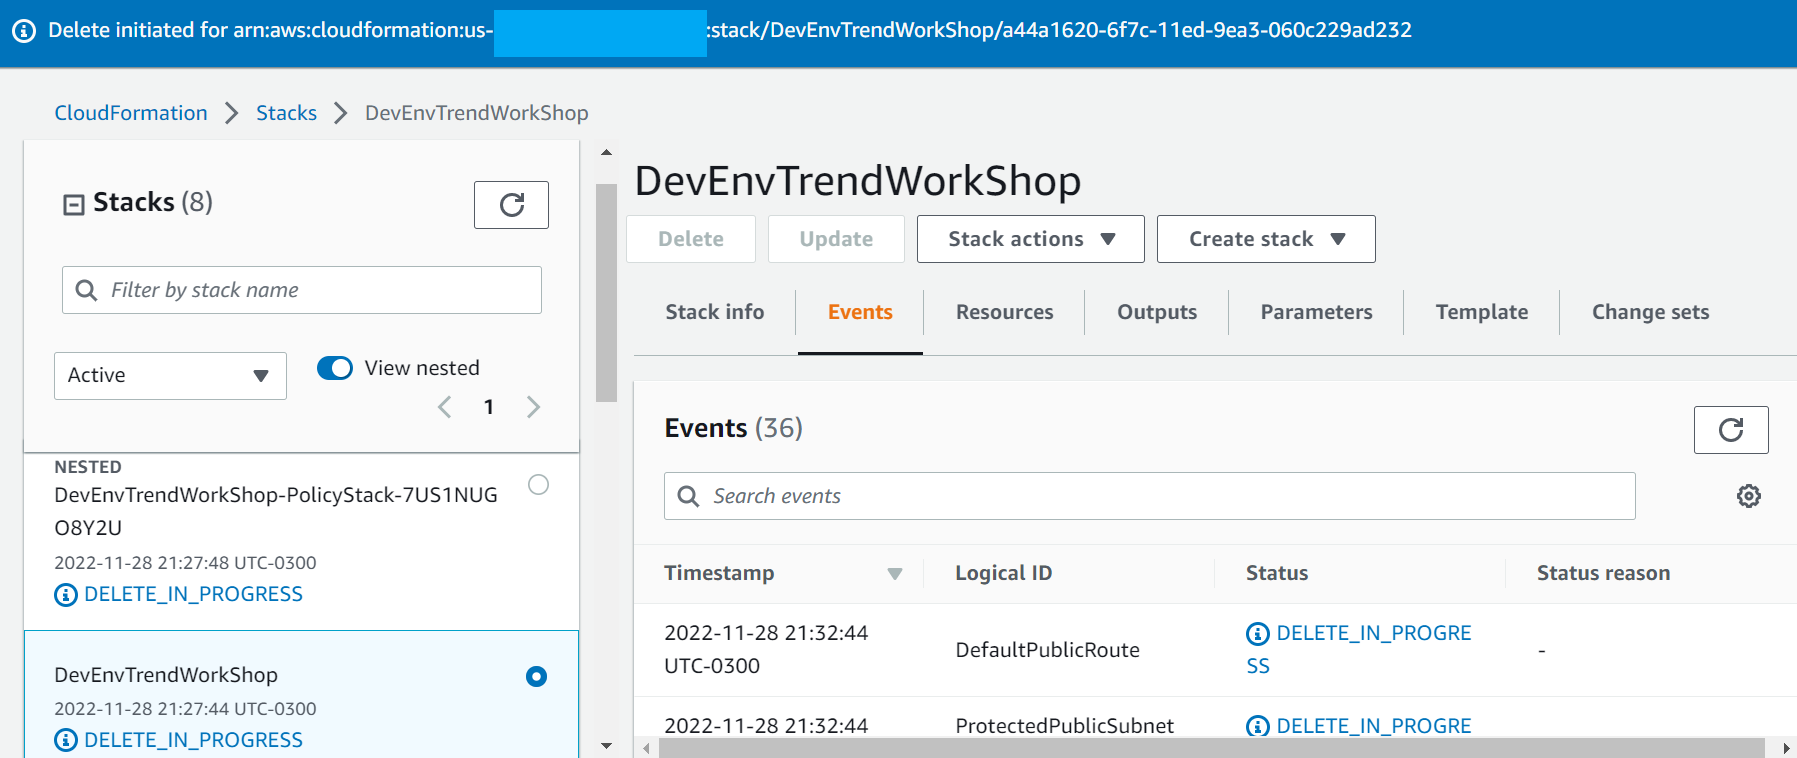Click the Status reason column header
The height and width of the screenshot is (758, 1797).
(1603, 573)
